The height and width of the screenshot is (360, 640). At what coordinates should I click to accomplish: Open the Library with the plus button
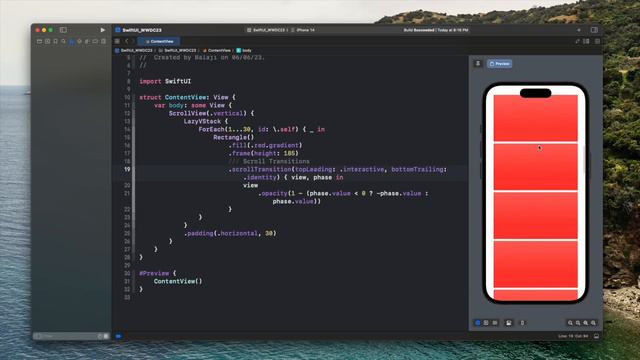[579, 30]
